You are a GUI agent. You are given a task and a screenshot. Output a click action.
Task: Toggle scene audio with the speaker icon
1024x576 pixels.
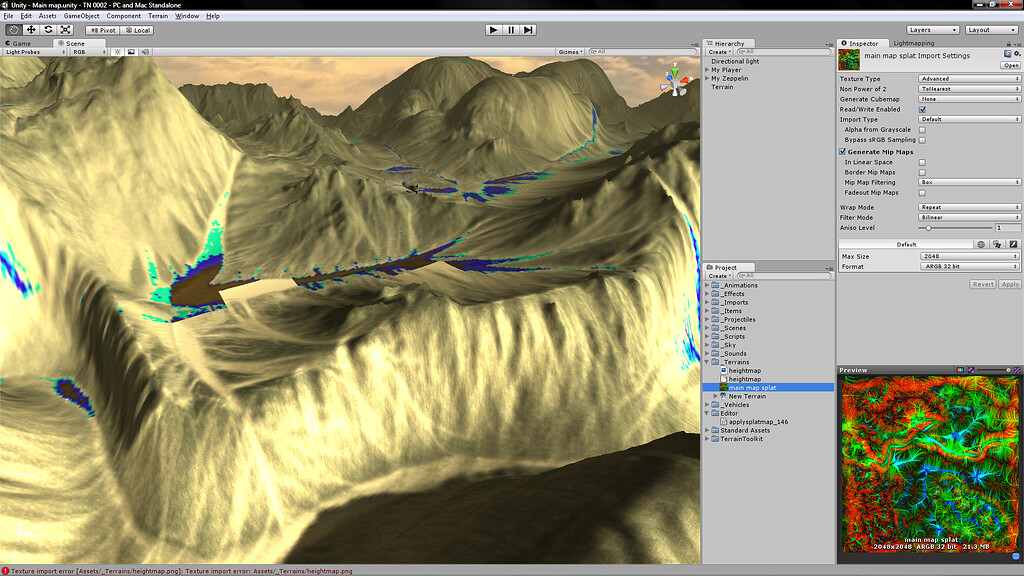click(145, 52)
